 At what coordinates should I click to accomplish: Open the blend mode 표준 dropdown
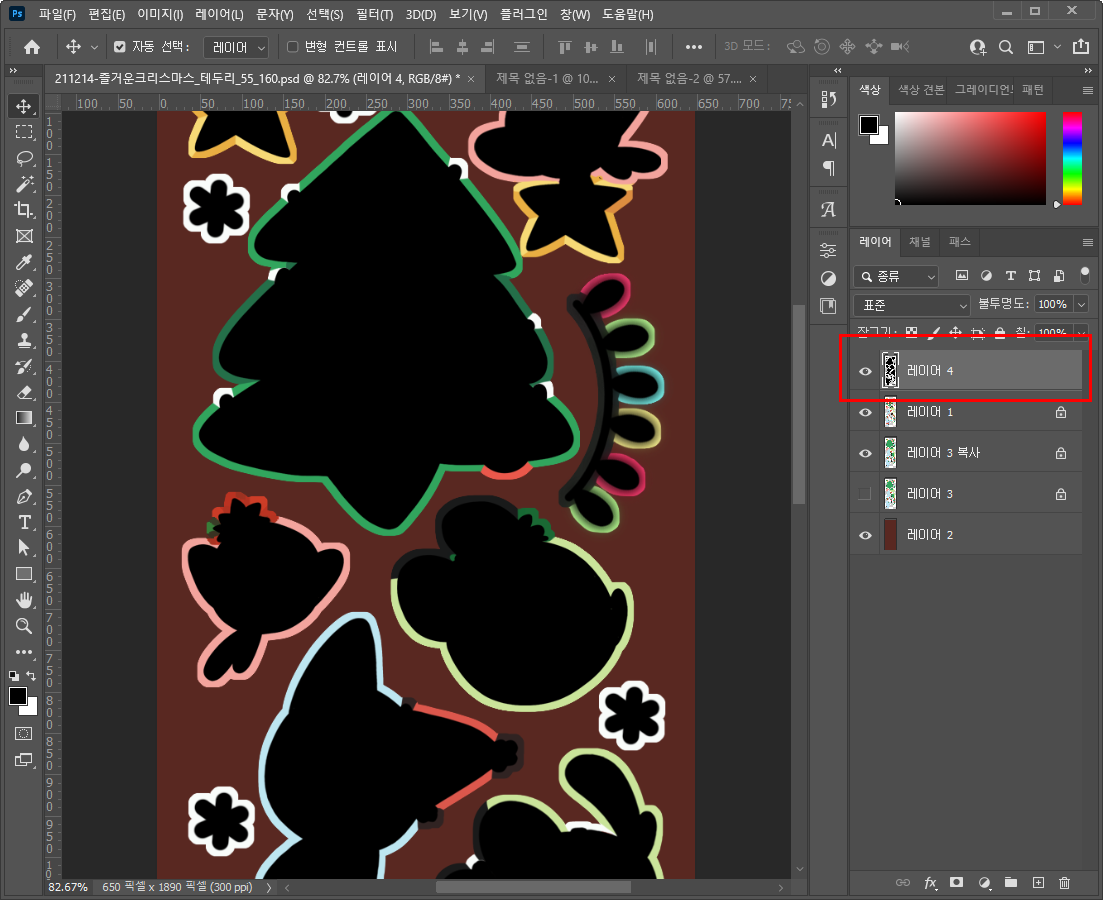912,305
